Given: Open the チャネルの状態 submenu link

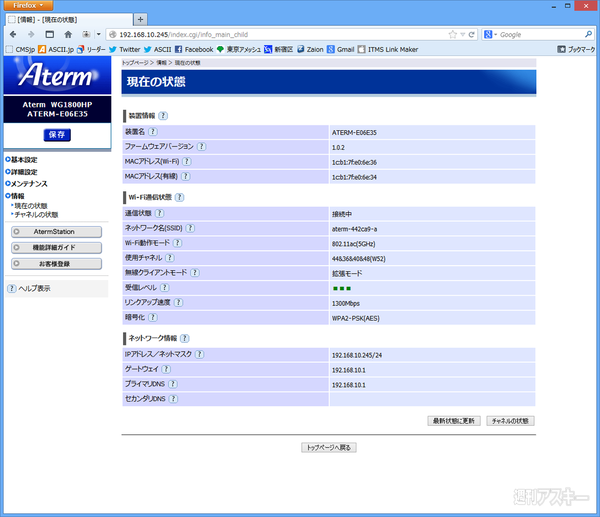Looking at the screenshot, I should click(x=36, y=215).
